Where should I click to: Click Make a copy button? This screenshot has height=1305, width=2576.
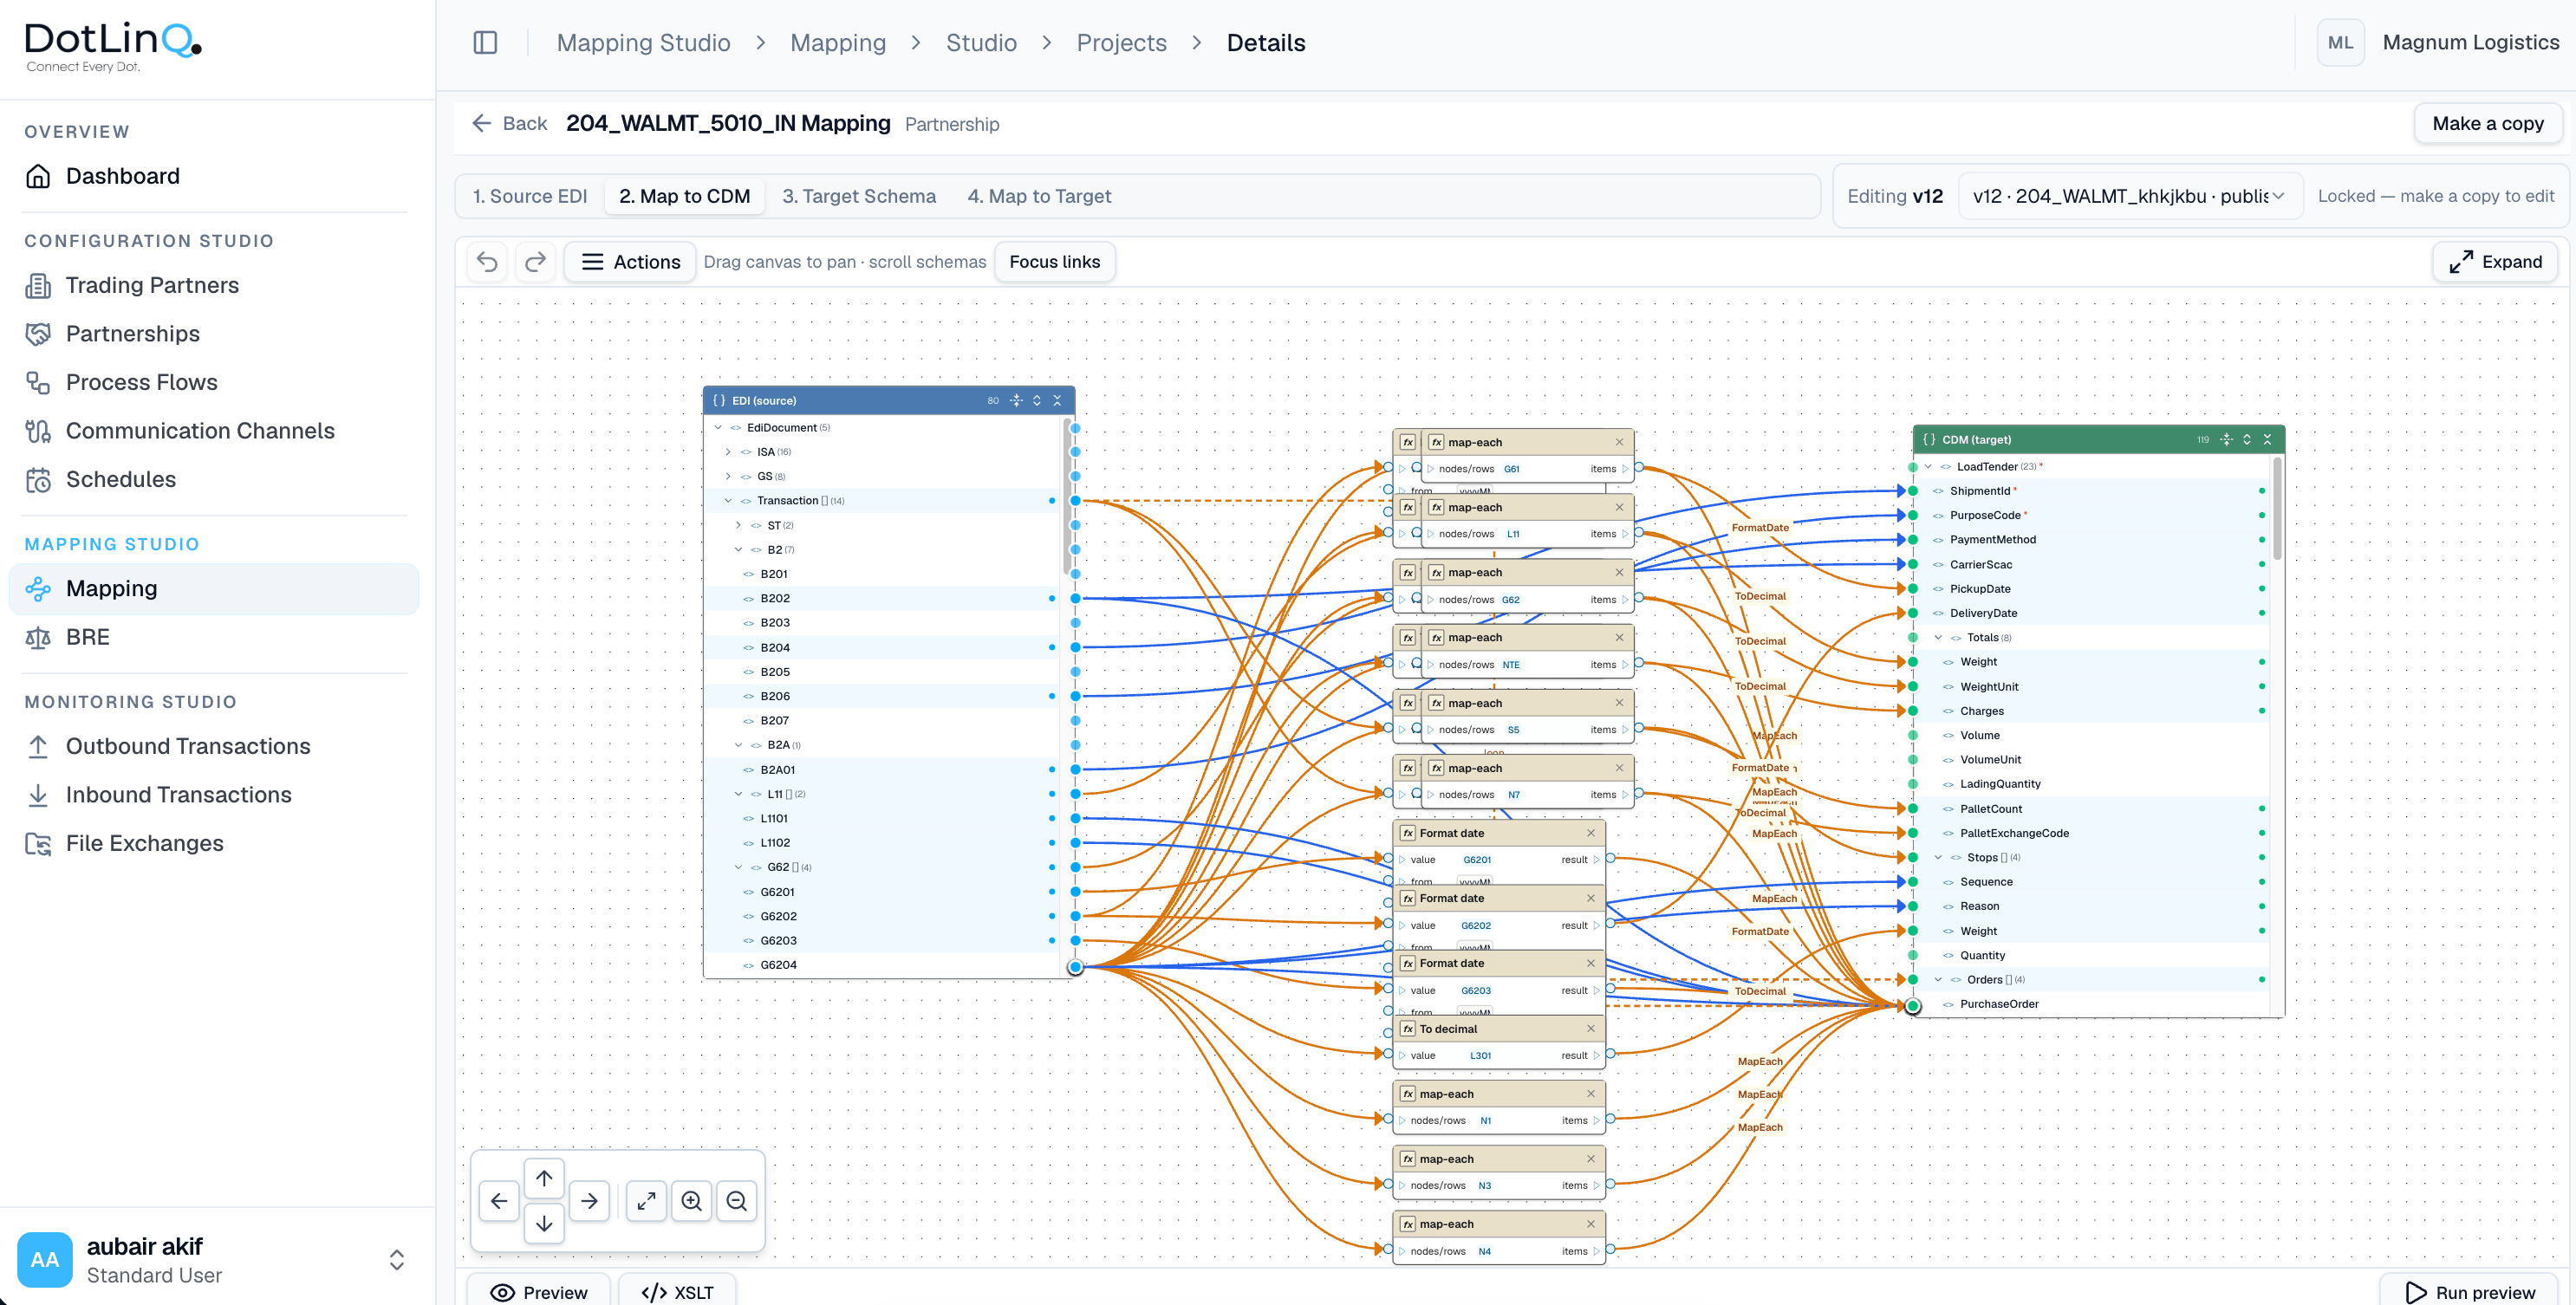pos(2487,123)
